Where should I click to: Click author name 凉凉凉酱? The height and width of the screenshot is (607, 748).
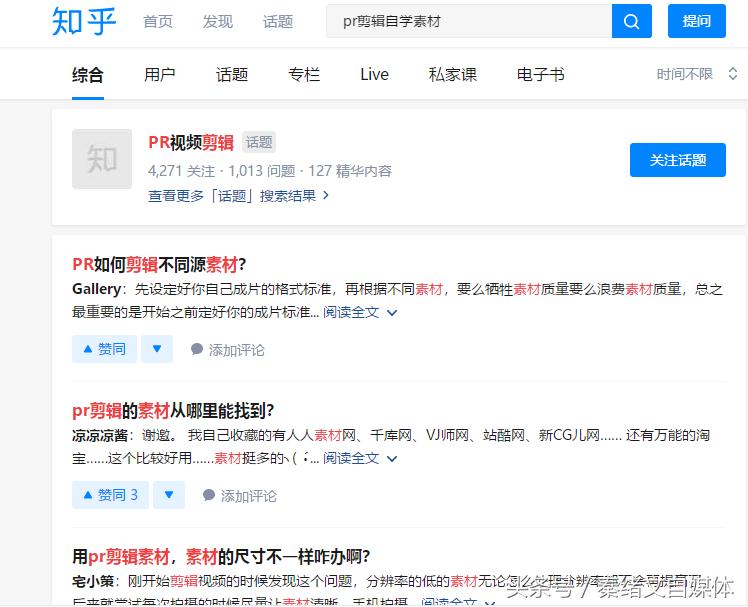(100, 435)
